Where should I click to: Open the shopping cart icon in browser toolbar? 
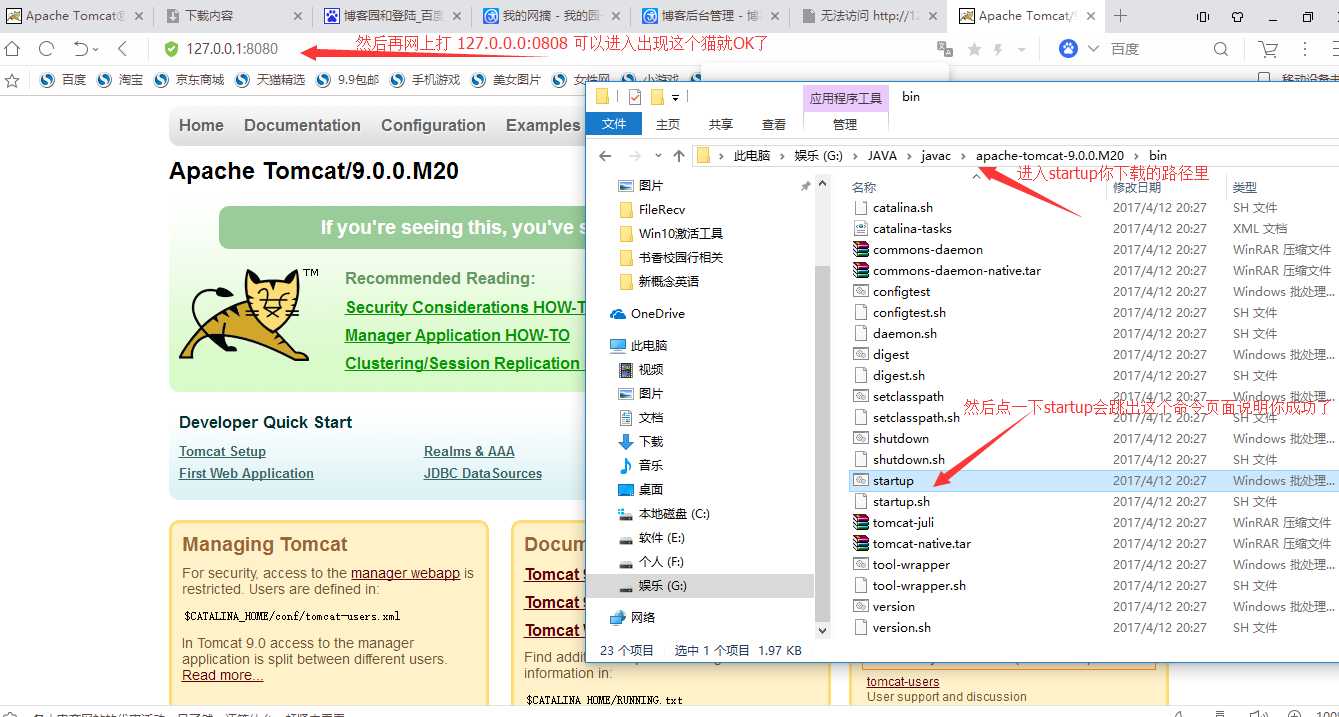point(1268,49)
